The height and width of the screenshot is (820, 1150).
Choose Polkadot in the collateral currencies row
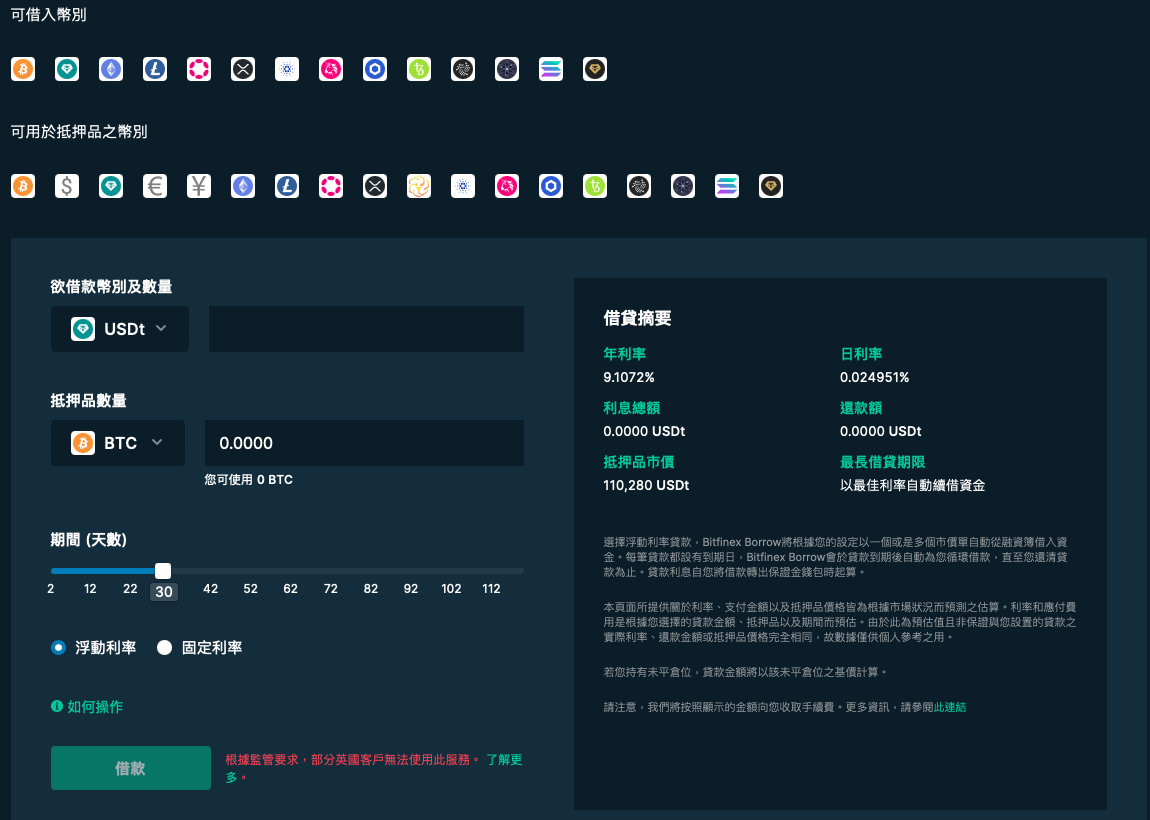tap(331, 186)
